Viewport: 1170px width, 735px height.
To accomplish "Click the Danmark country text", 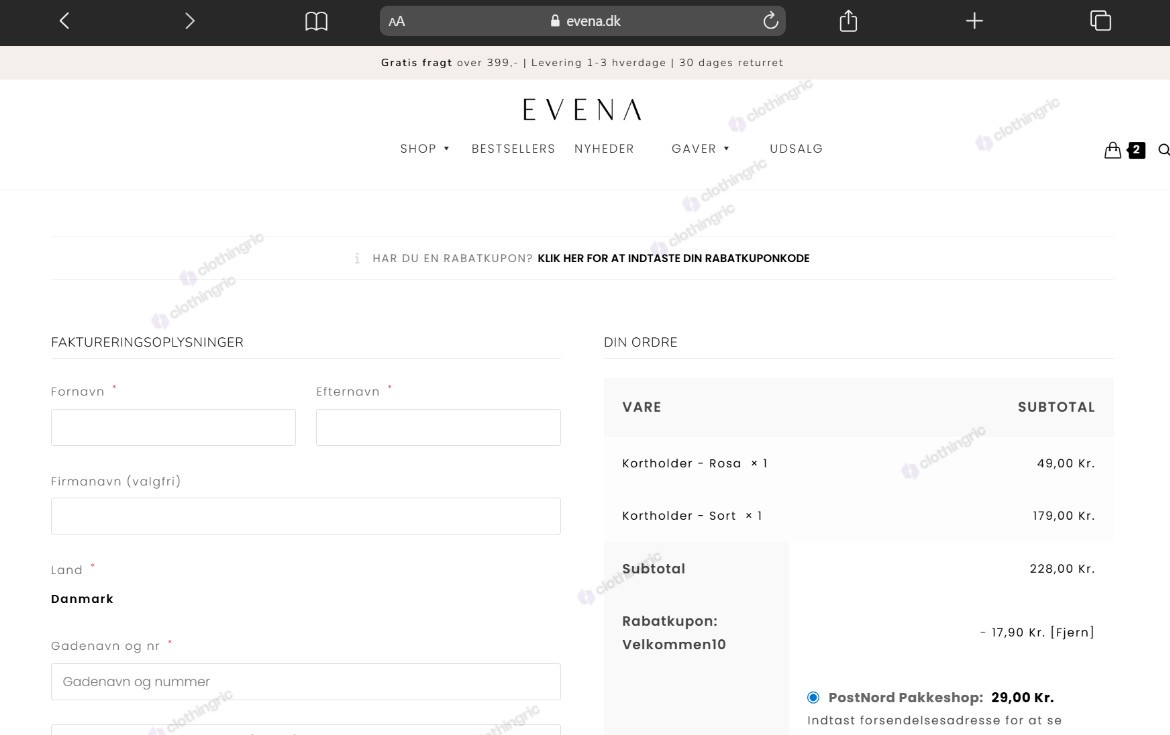I will click(82, 598).
